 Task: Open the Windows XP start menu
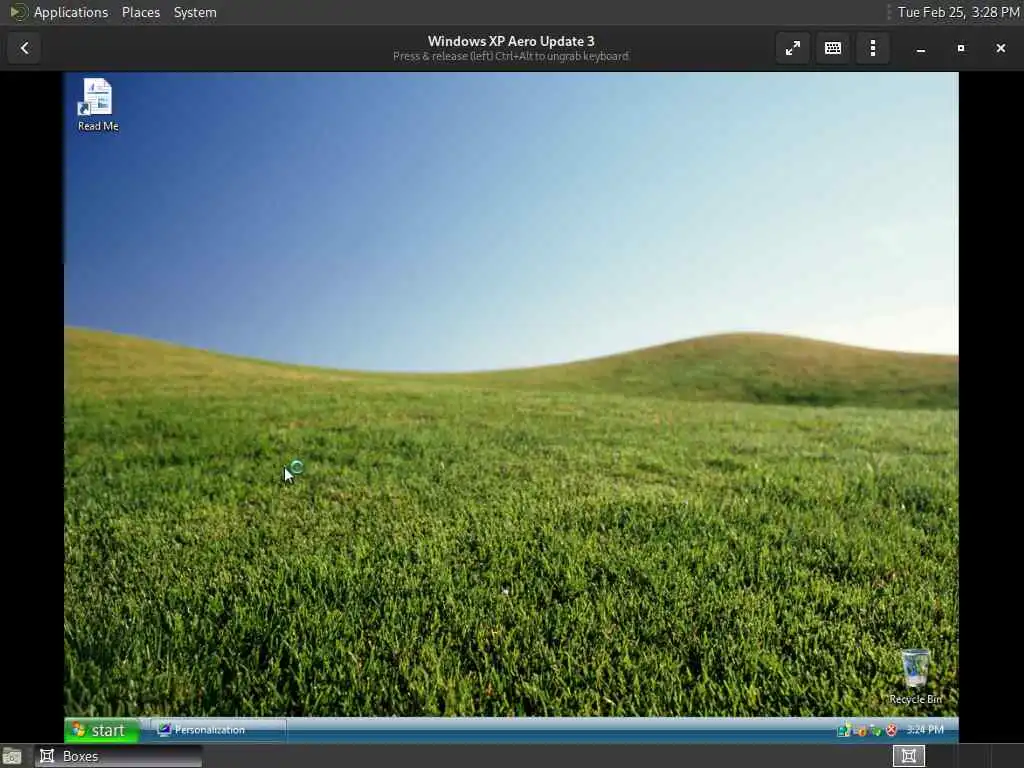101,730
